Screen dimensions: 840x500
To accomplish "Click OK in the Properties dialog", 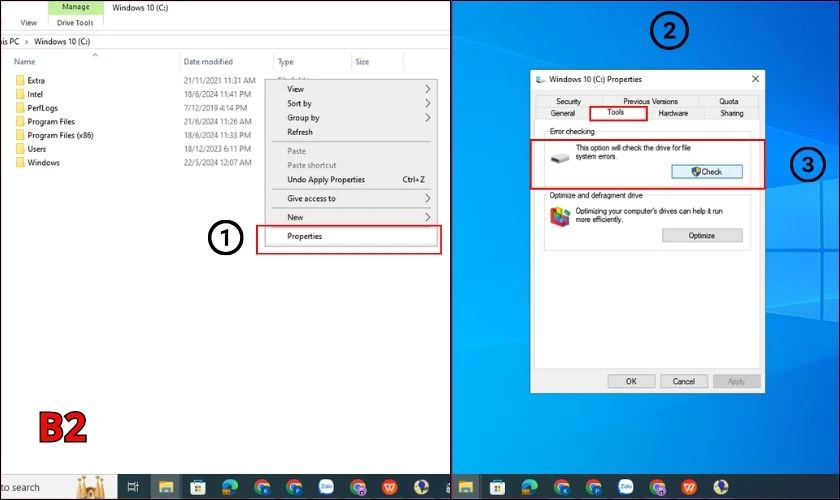I will click(x=631, y=381).
